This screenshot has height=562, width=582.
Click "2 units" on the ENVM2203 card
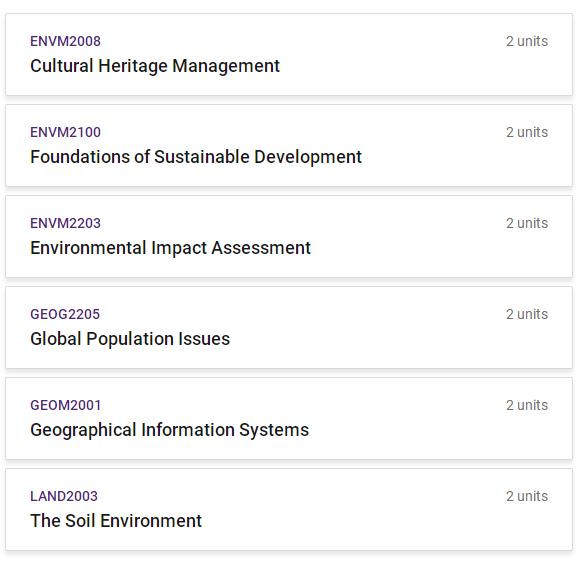pyautogui.click(x=527, y=223)
